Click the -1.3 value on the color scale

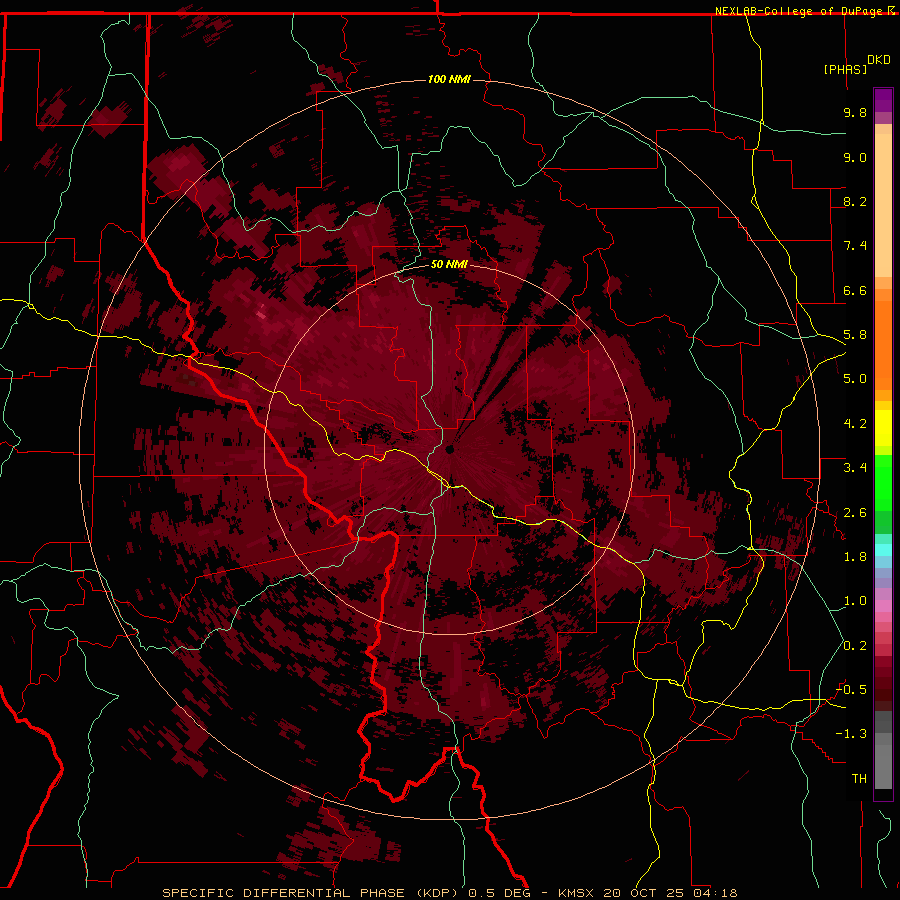click(x=851, y=734)
